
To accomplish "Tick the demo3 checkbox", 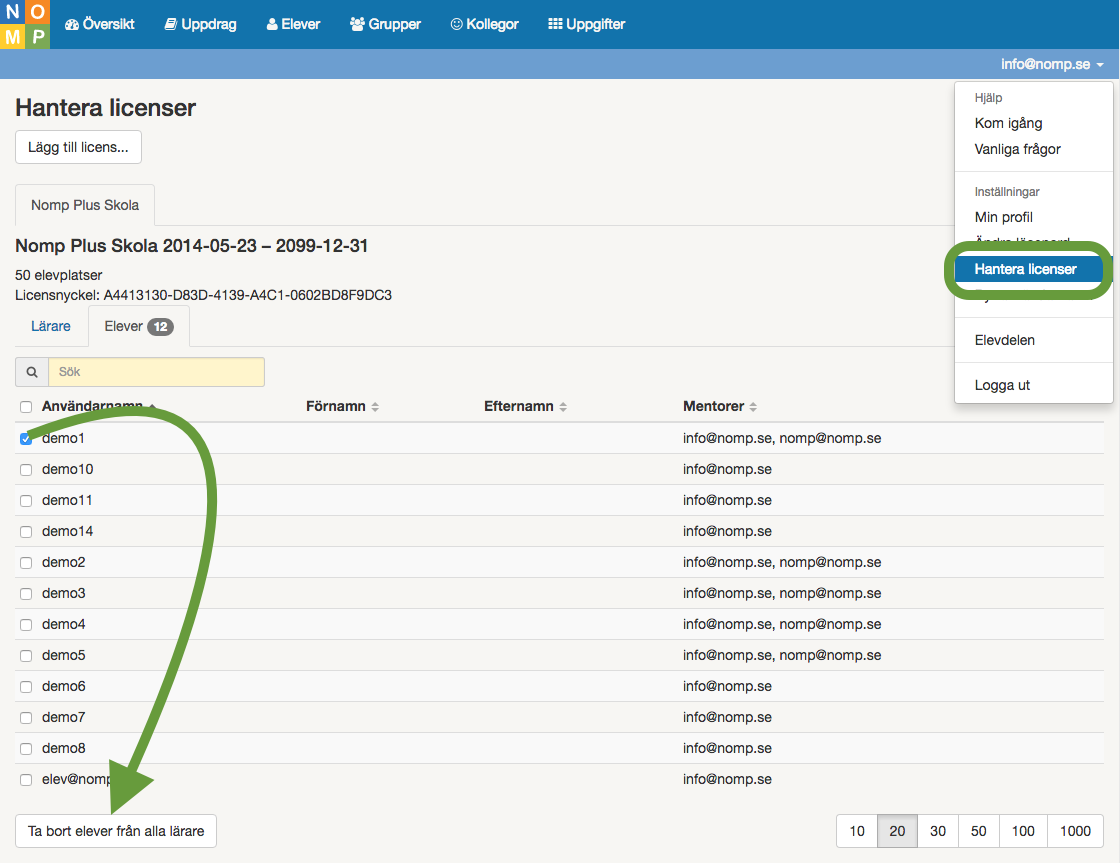I will click(x=26, y=594).
